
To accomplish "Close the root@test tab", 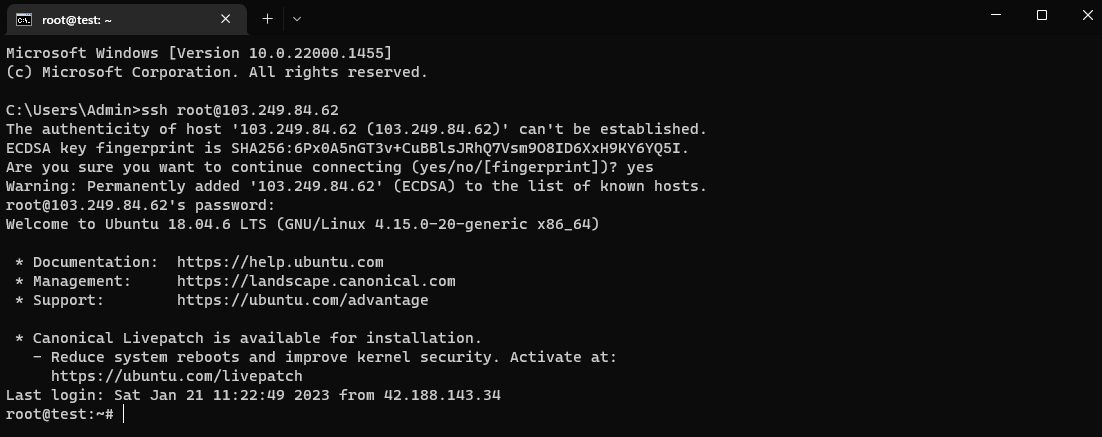I will click(226, 18).
